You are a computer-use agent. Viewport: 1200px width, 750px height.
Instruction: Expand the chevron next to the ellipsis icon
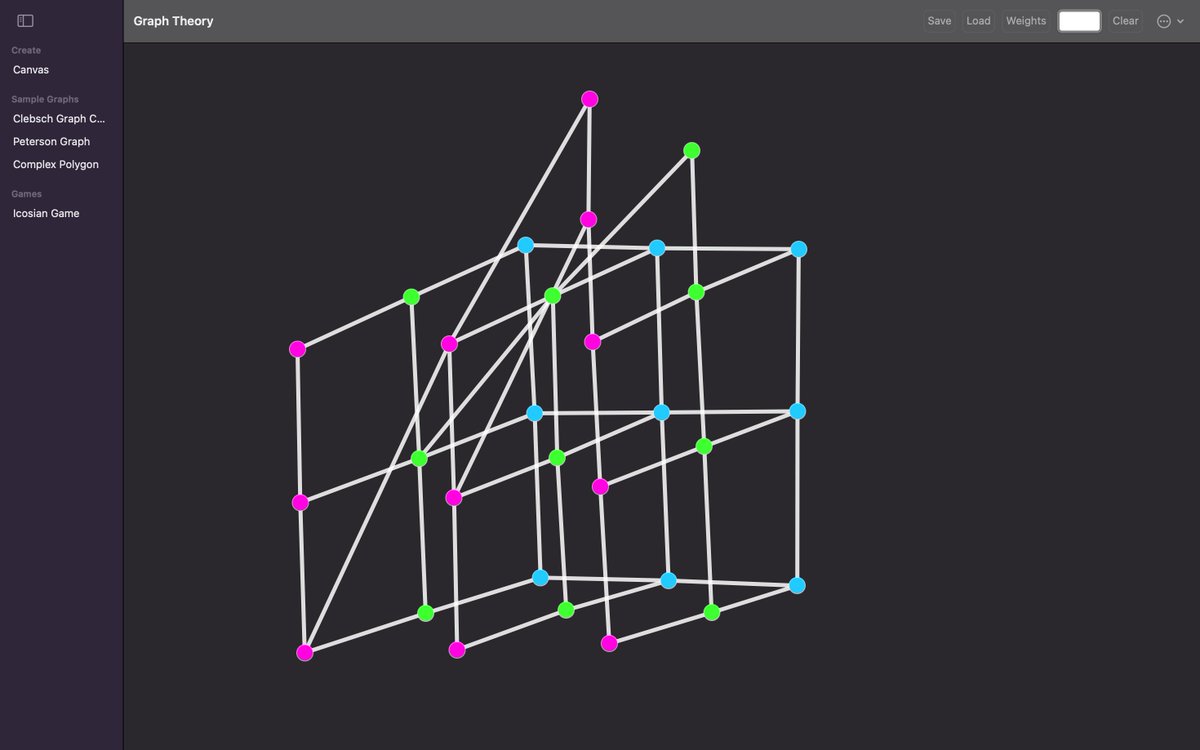(x=1179, y=20)
